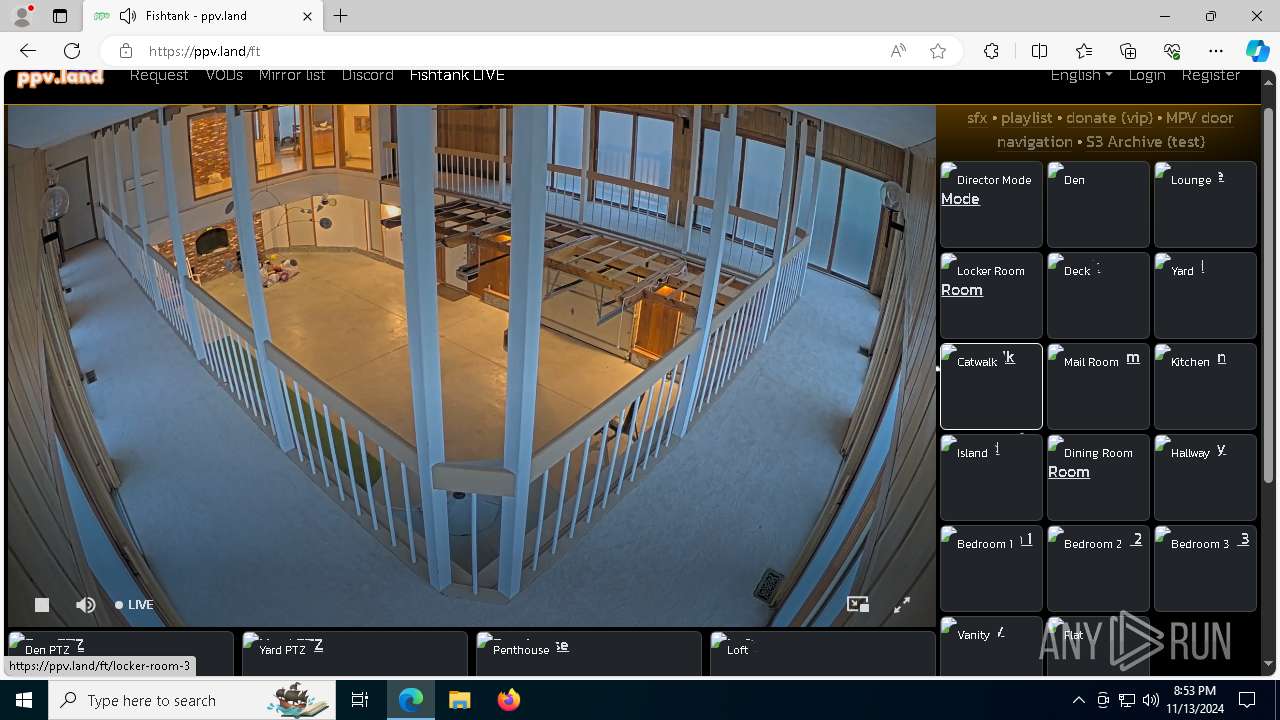Screen dimensions: 1280x720
Task: Mute the stream volume speaker icon
Action: [86, 605]
